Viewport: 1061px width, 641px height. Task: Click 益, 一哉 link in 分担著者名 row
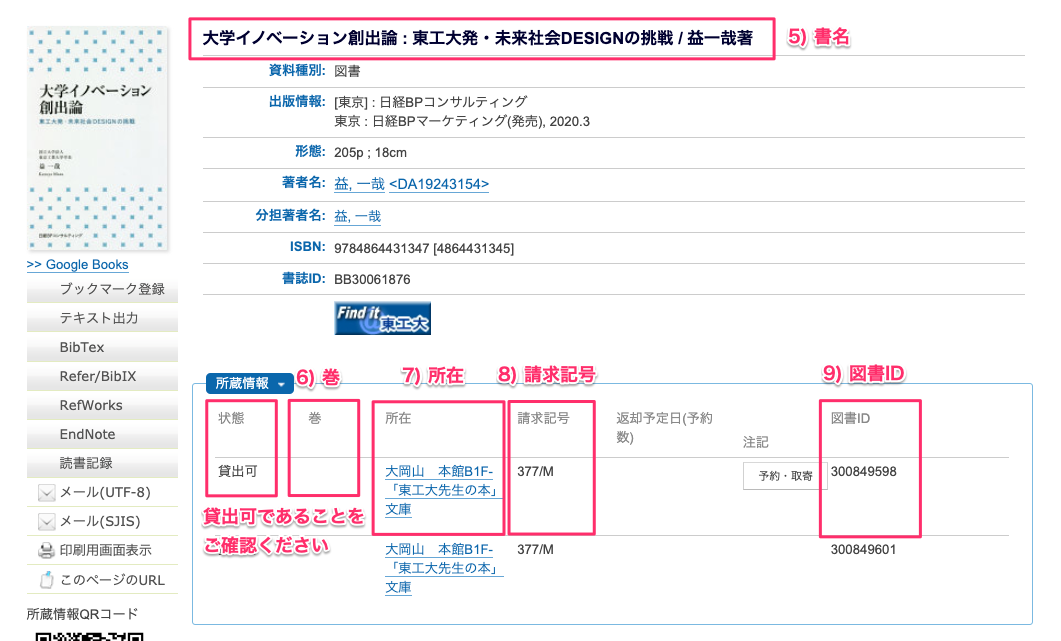tap(358, 216)
